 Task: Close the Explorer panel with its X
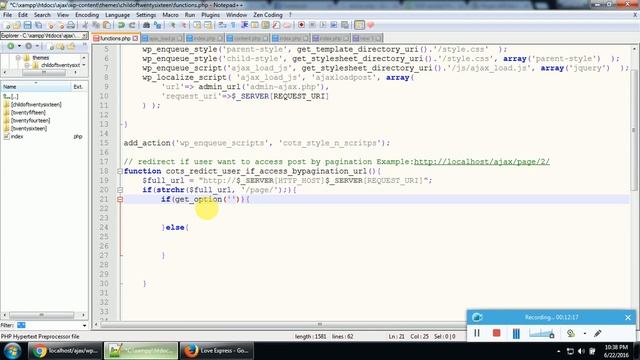[84, 36]
